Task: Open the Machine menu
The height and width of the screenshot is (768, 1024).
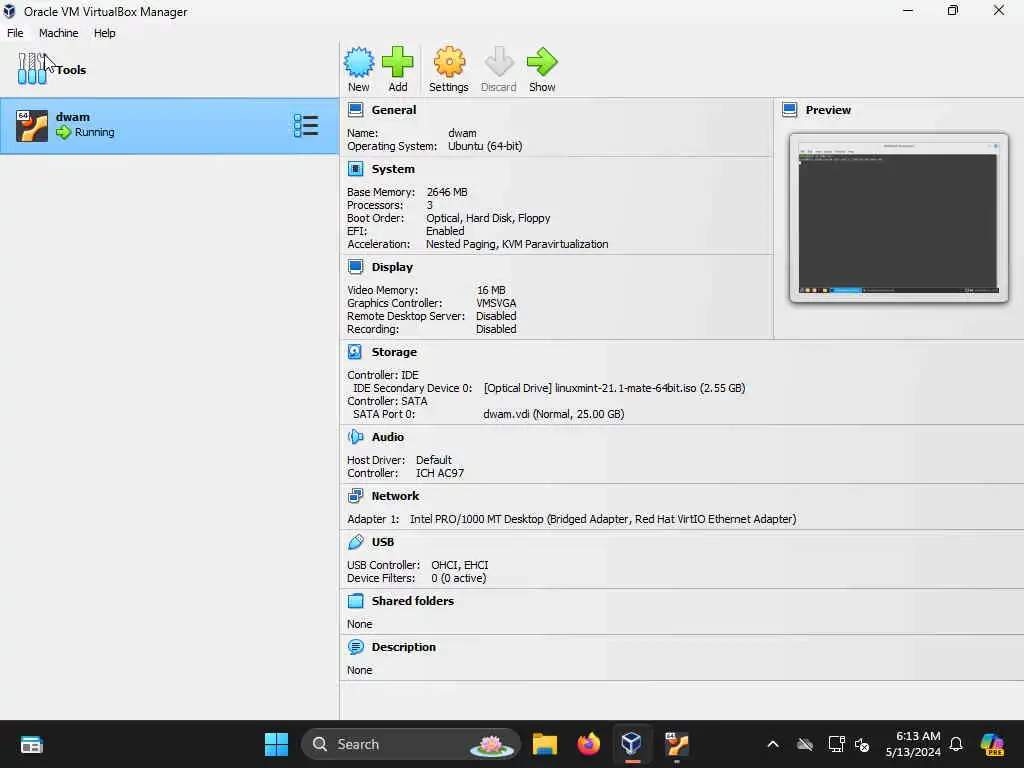Action: pyautogui.click(x=59, y=33)
